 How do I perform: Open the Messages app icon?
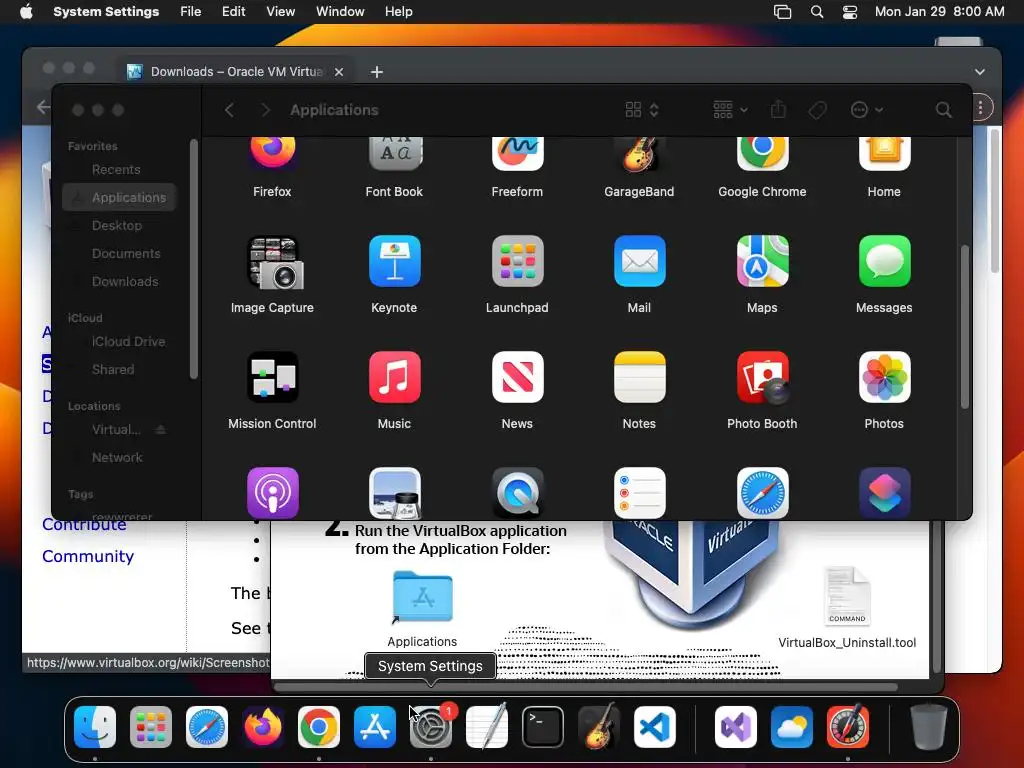[x=884, y=261]
